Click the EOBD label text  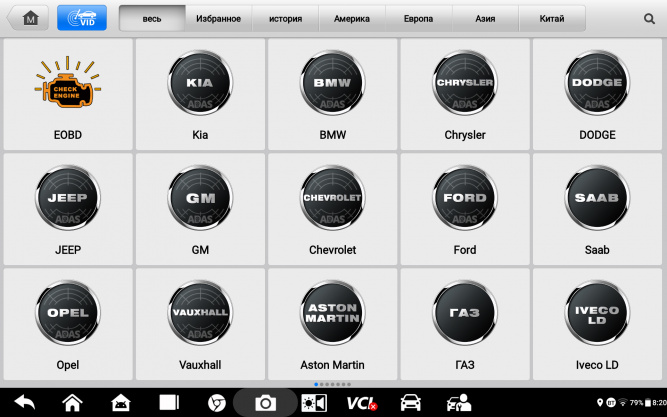pyautogui.click(x=68, y=135)
